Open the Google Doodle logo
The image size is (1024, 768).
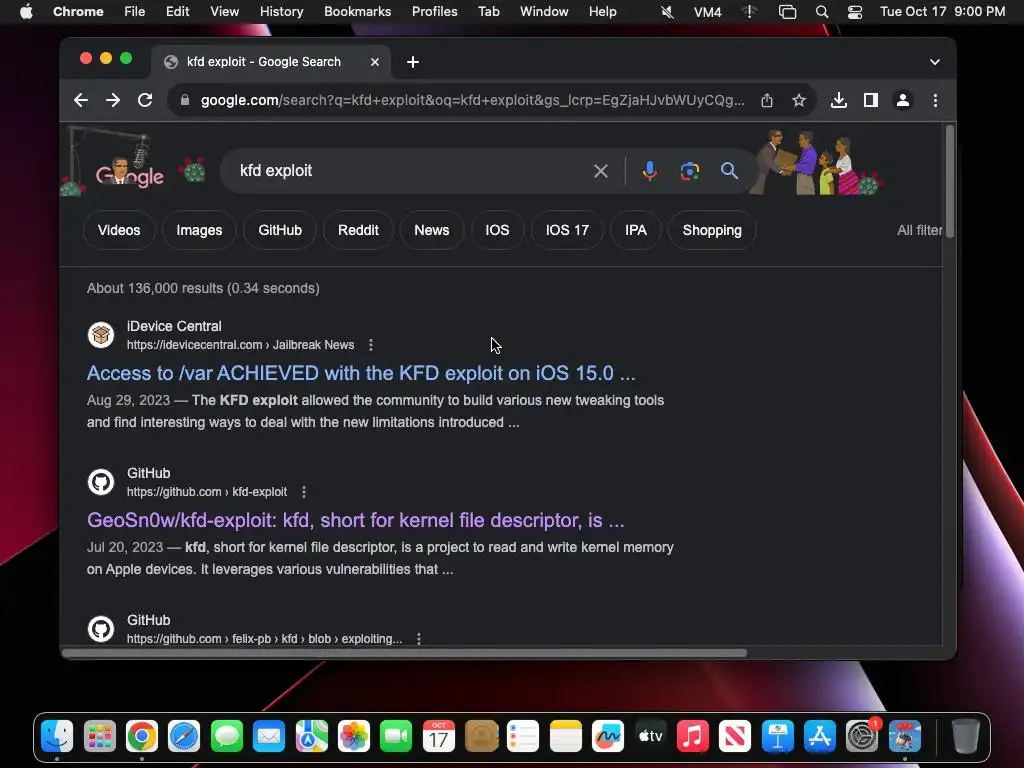[x=129, y=171]
